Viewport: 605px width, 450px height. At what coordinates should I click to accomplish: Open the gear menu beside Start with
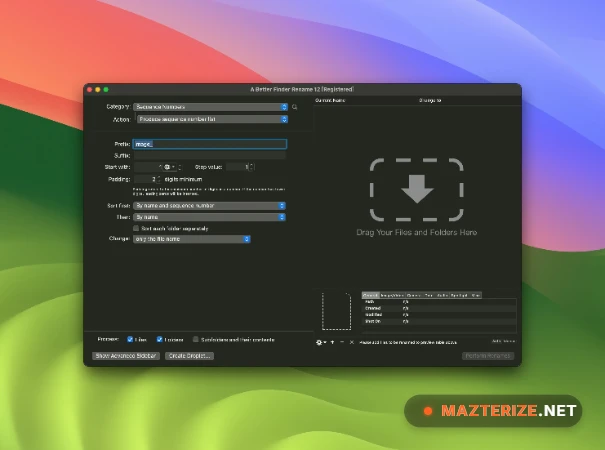pos(169,167)
